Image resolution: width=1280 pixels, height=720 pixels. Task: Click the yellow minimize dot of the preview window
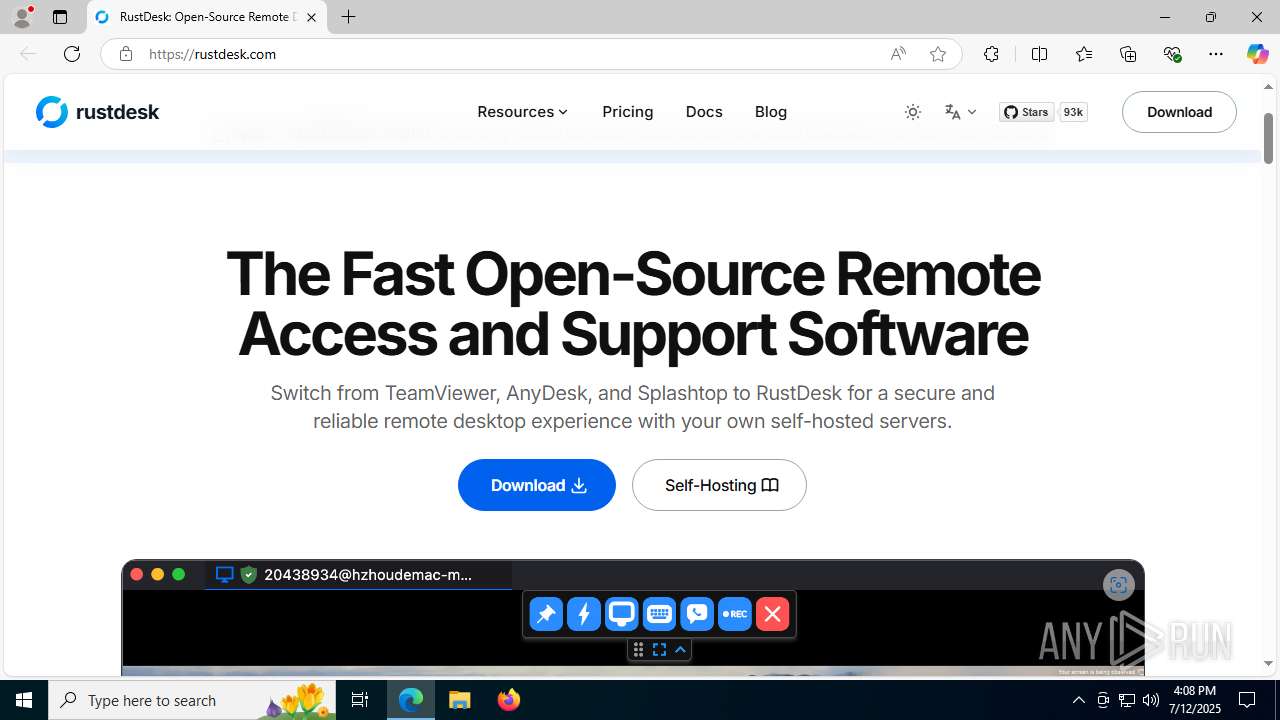pos(157,574)
